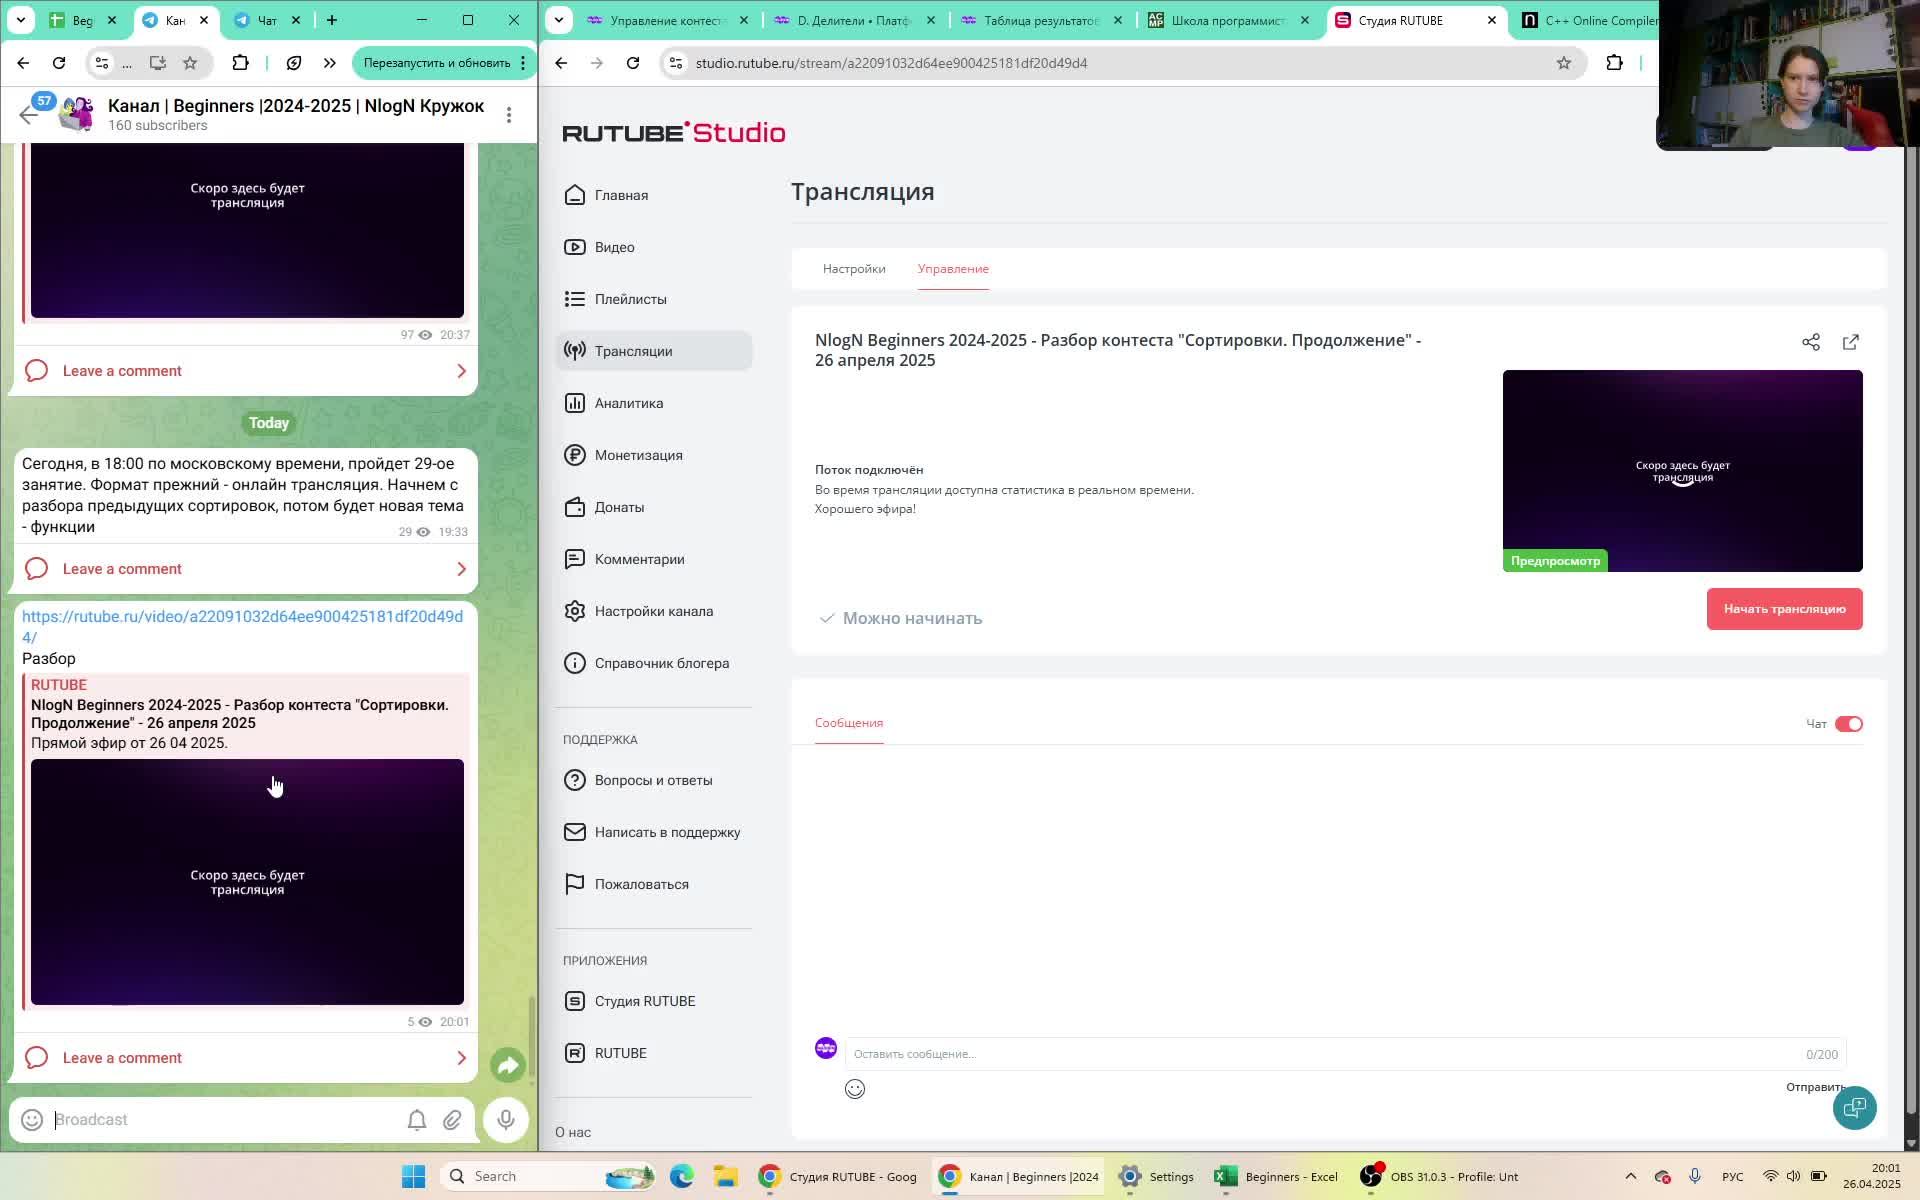The height and width of the screenshot is (1200, 1920).
Task: Switch to the Настройки tab
Action: pos(853,269)
